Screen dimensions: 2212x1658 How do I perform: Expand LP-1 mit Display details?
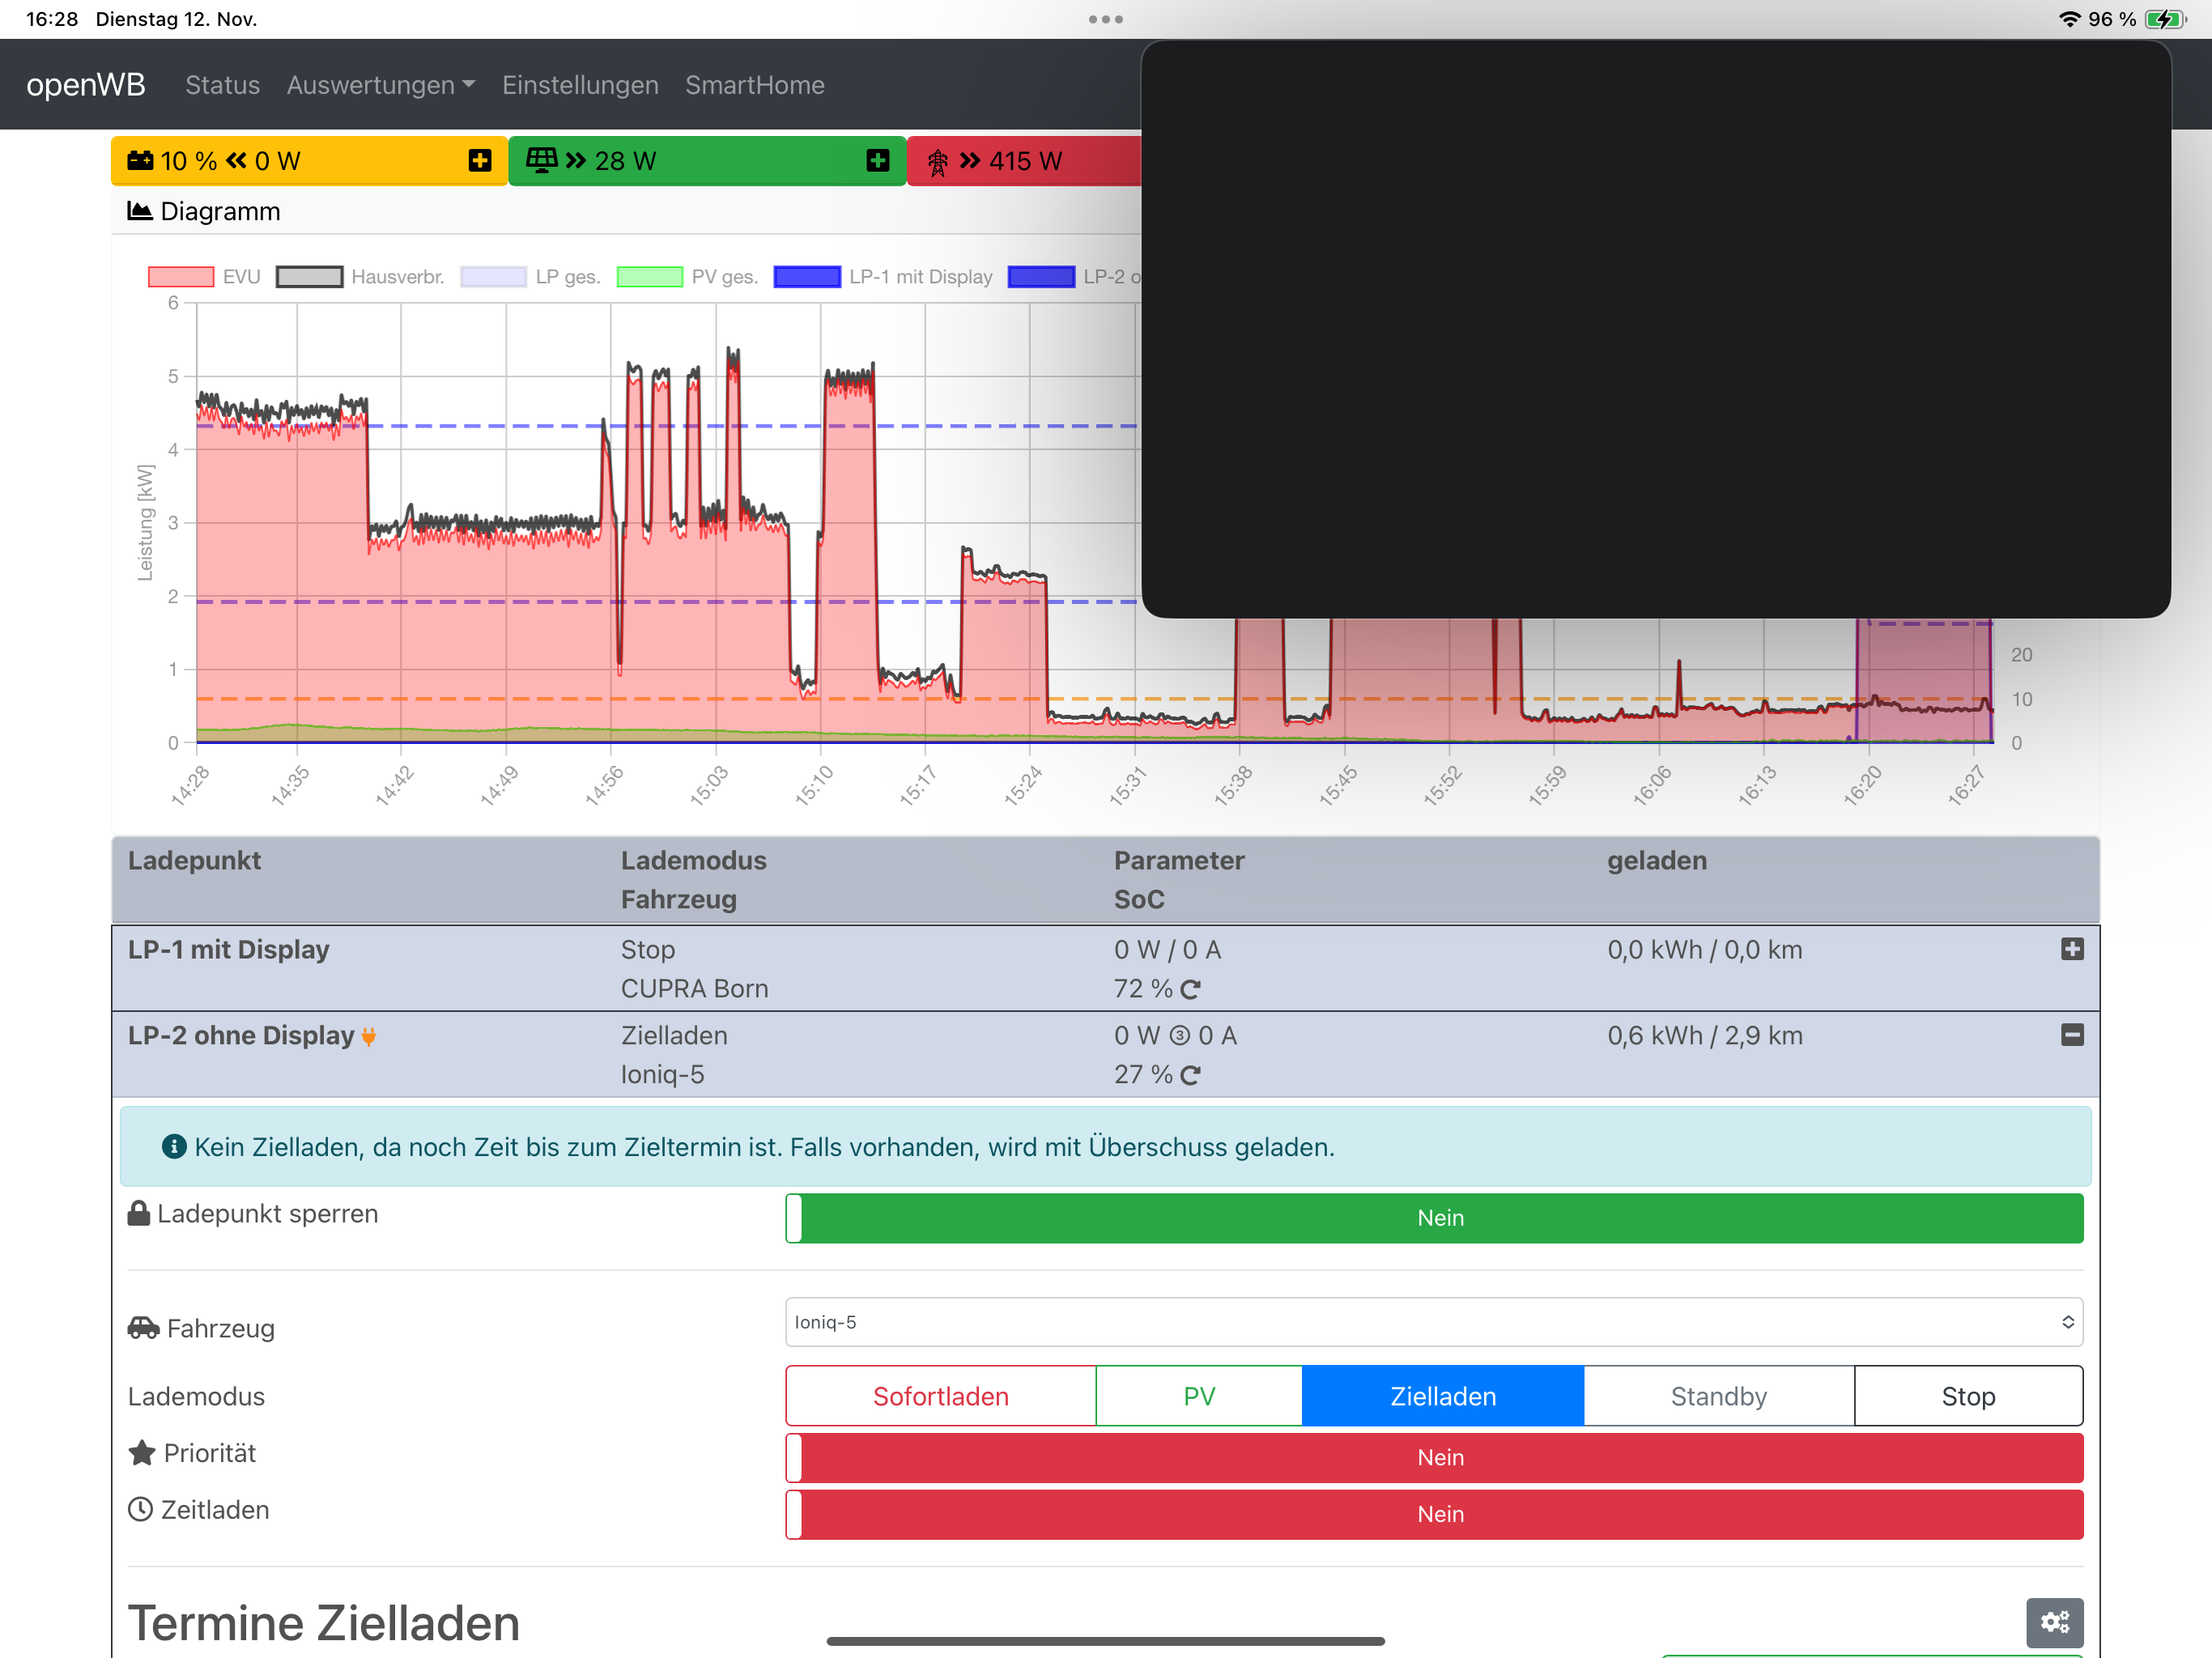tap(2072, 949)
